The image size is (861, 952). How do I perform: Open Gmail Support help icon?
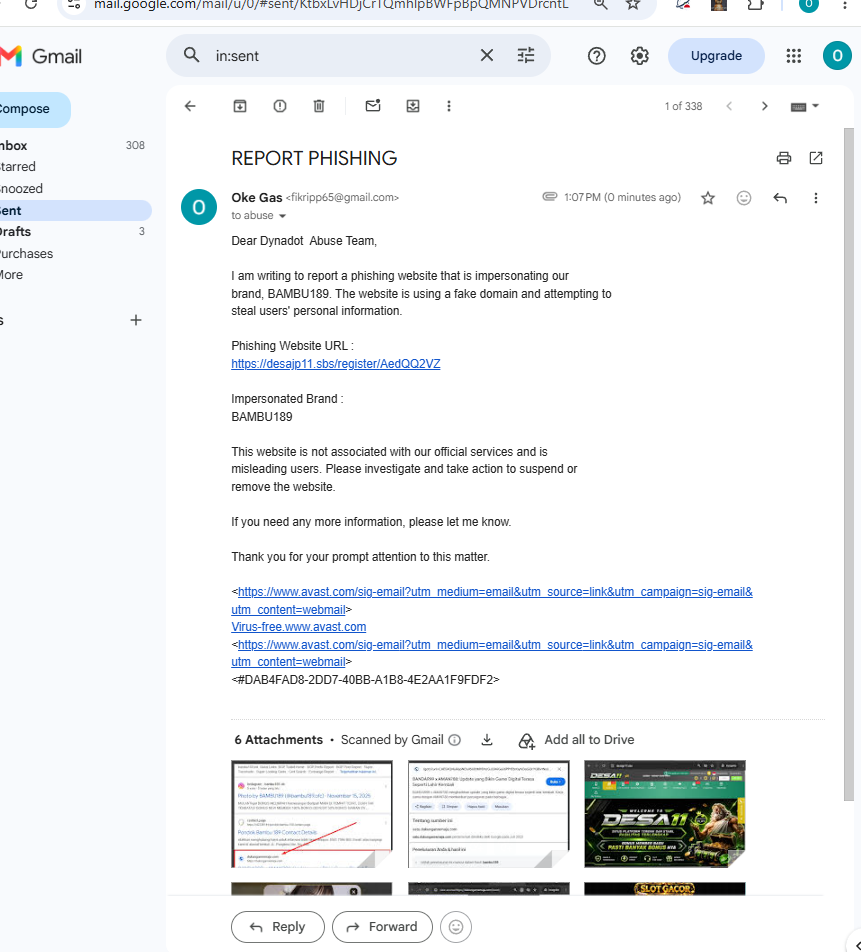[x=596, y=56]
